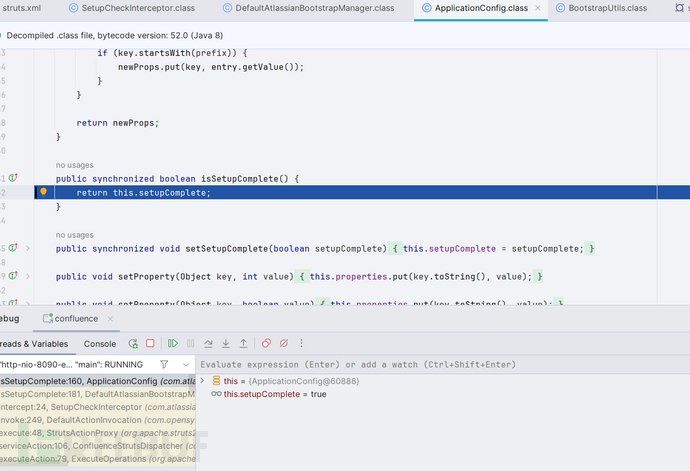Select isSetupComplete:181 DefaultAtlassianBootstrapManager frame
Image resolution: width=690 pixels, height=471 pixels.
point(98,394)
